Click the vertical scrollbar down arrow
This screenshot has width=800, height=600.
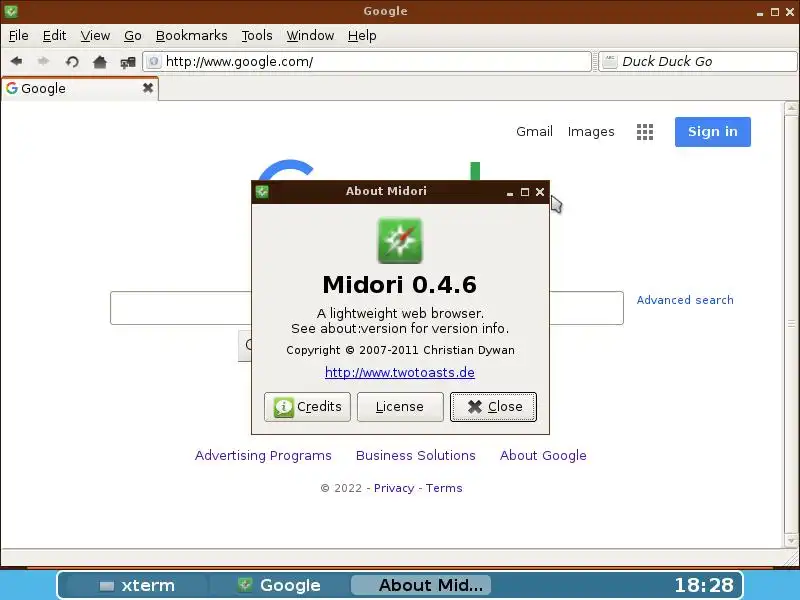[791, 540]
